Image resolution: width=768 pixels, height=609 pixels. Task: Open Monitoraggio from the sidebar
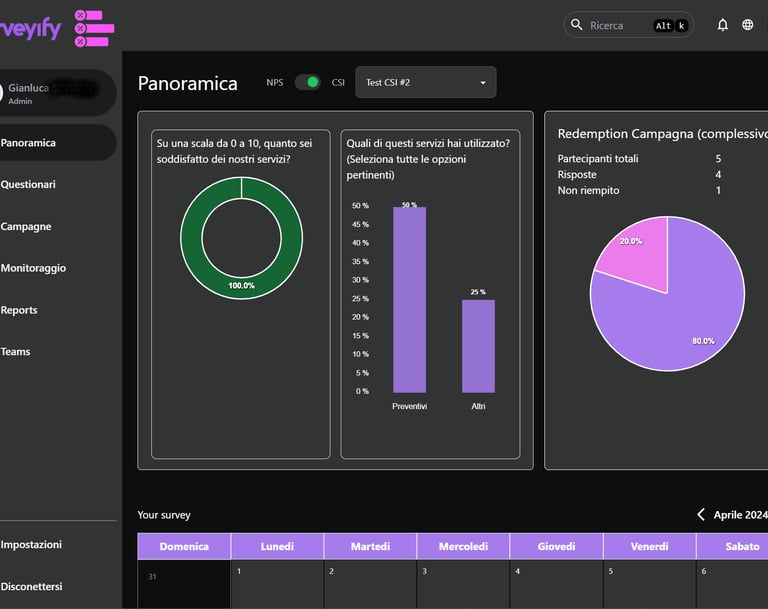pyautogui.click(x=33, y=268)
